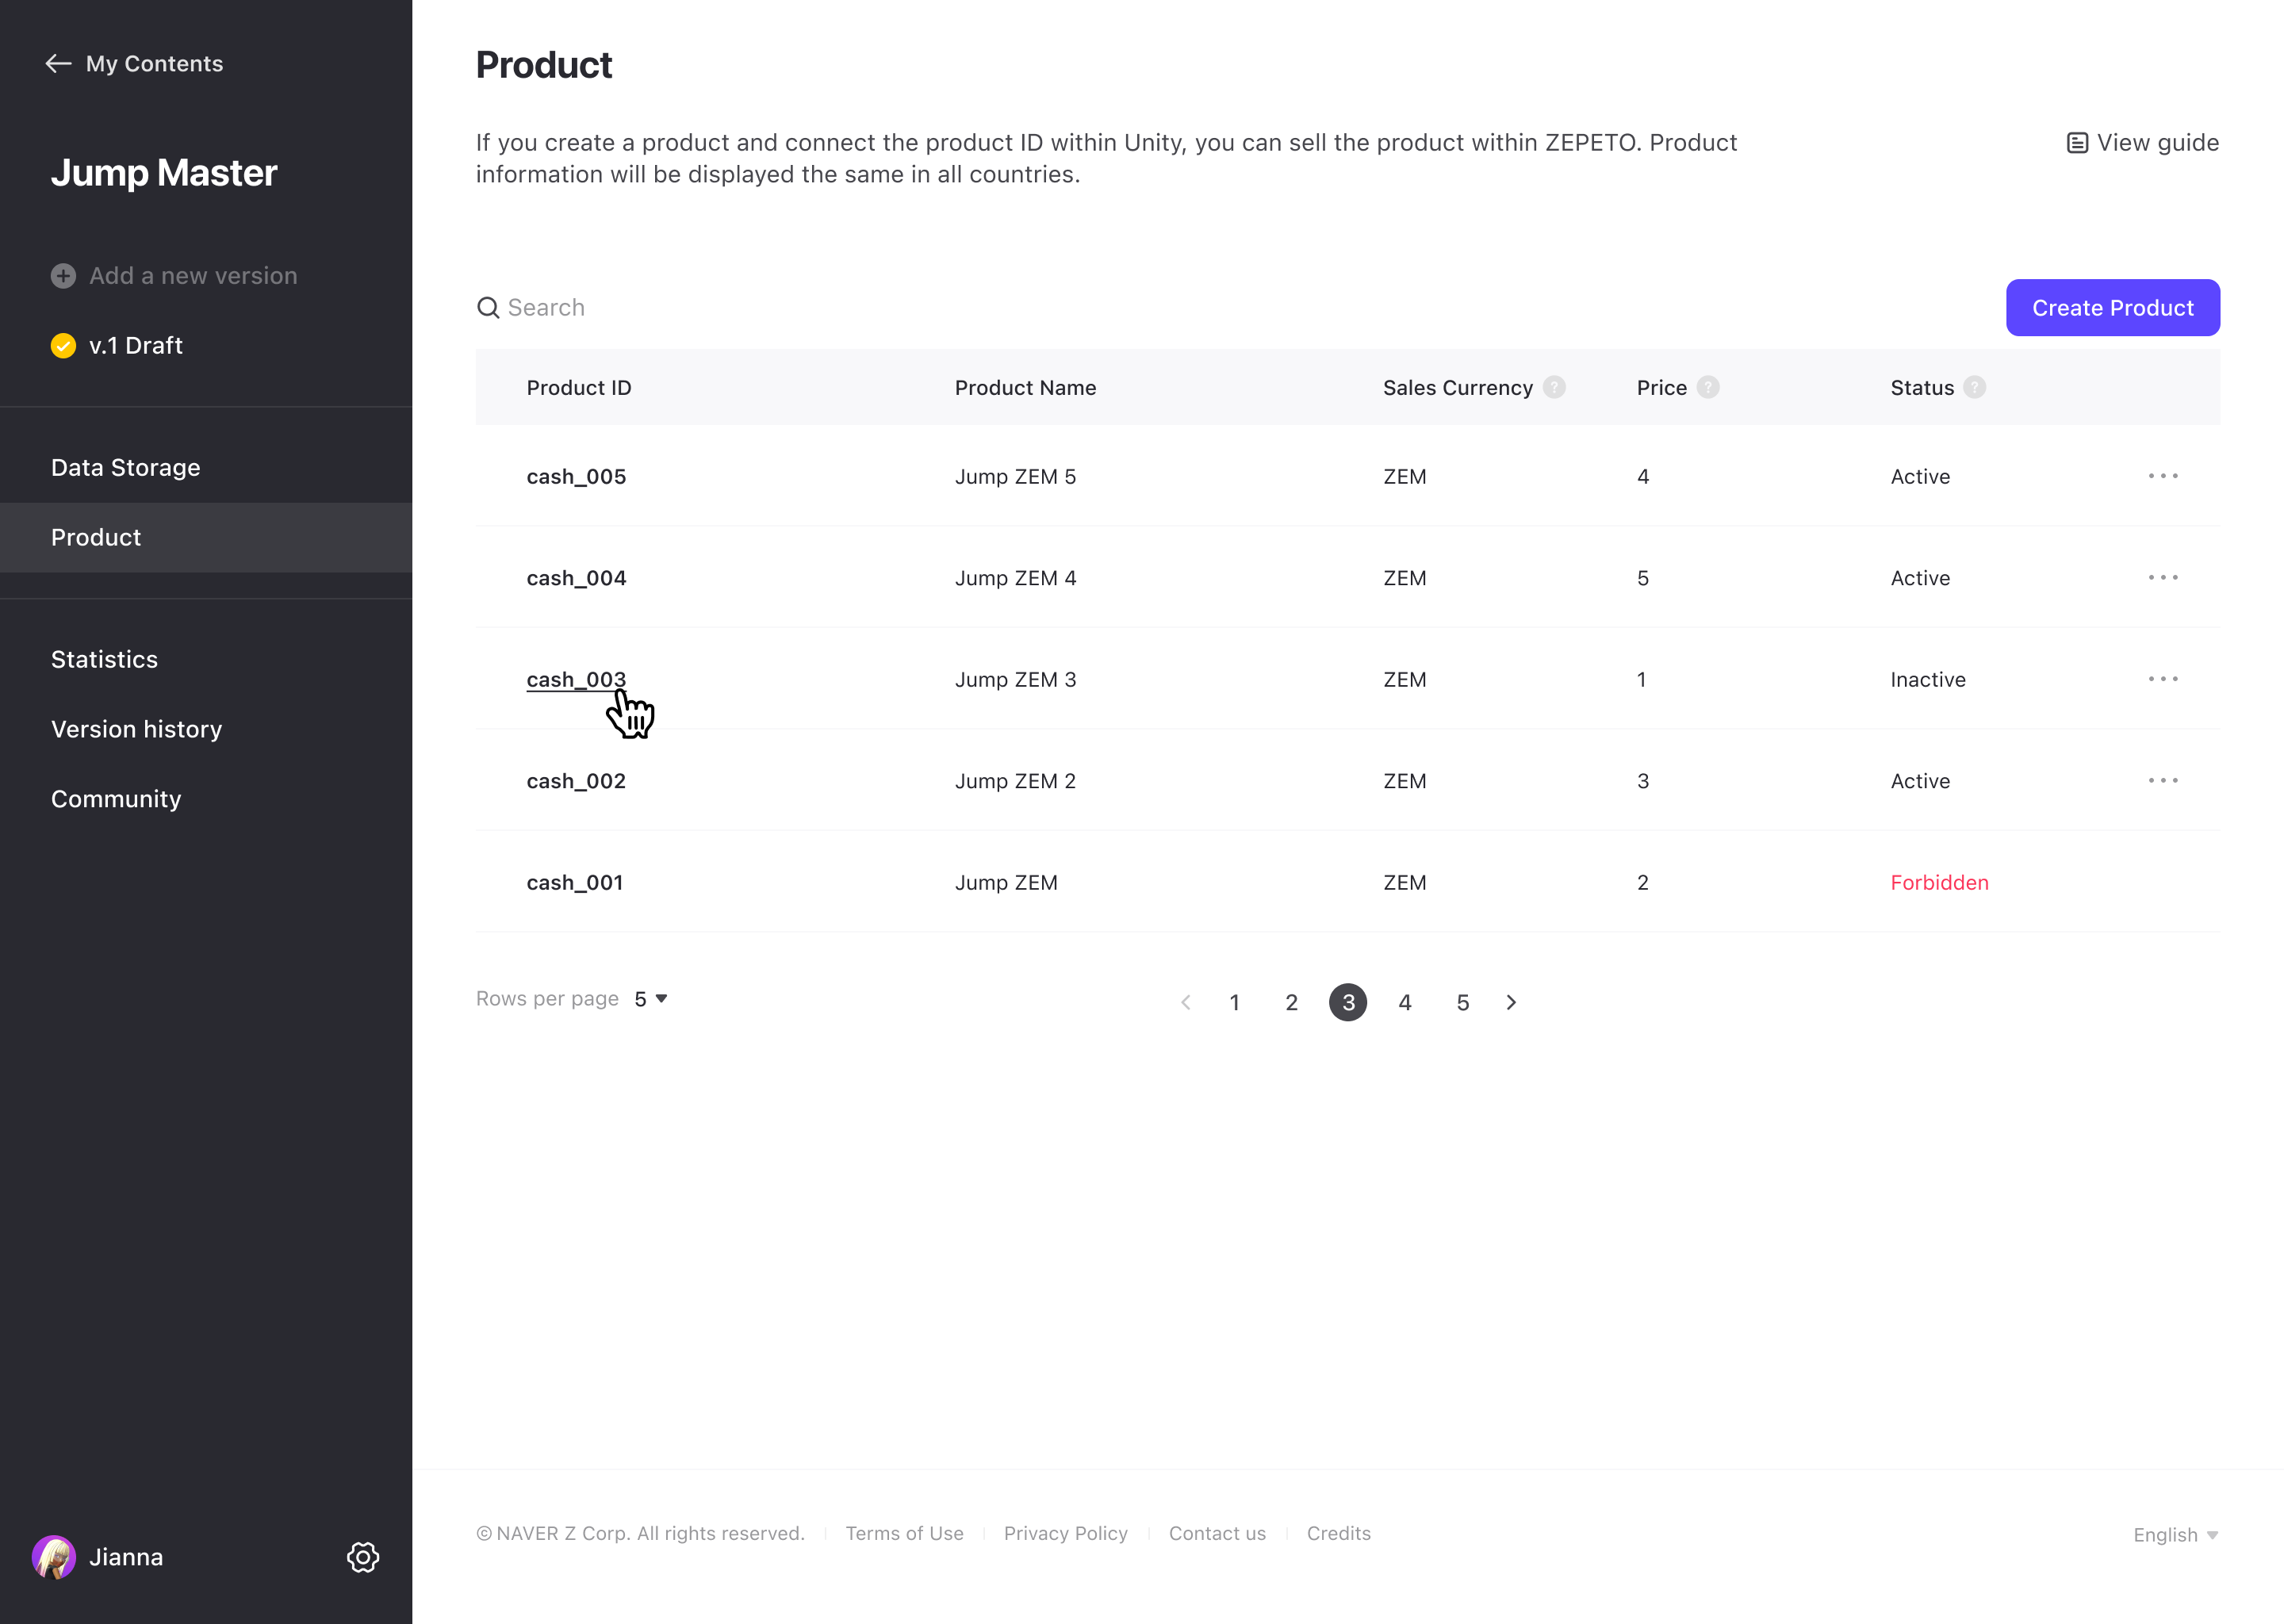Click the help icon next to Sales Currency

(x=1554, y=387)
